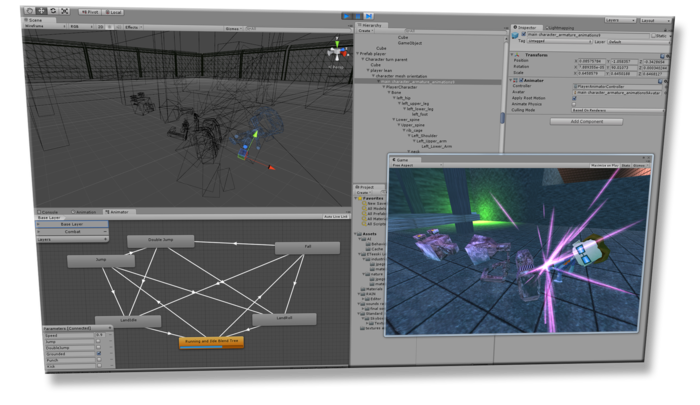
Task: Click the Auto Live Link button
Action: point(336,216)
